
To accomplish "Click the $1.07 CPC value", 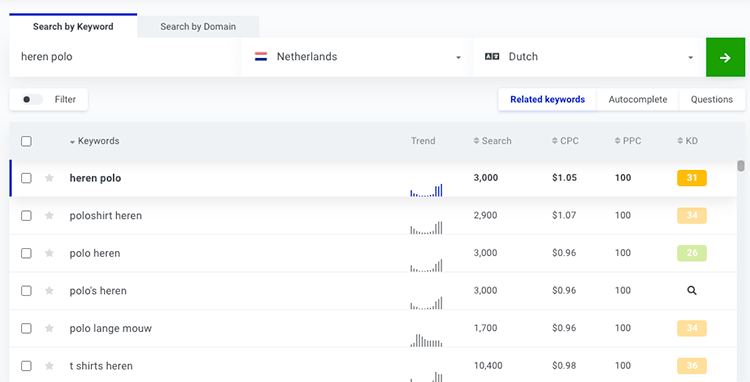I will pyautogui.click(x=564, y=215).
